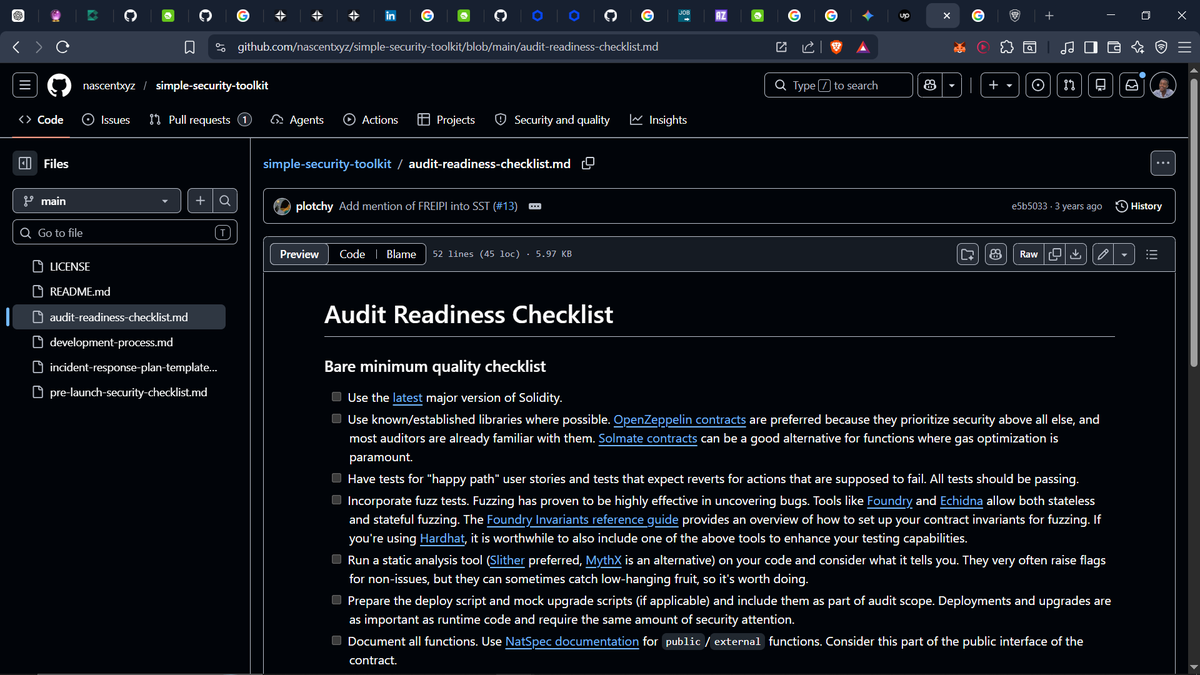
Task: Add a file with the plus button in Files panel
Action: coord(201,201)
